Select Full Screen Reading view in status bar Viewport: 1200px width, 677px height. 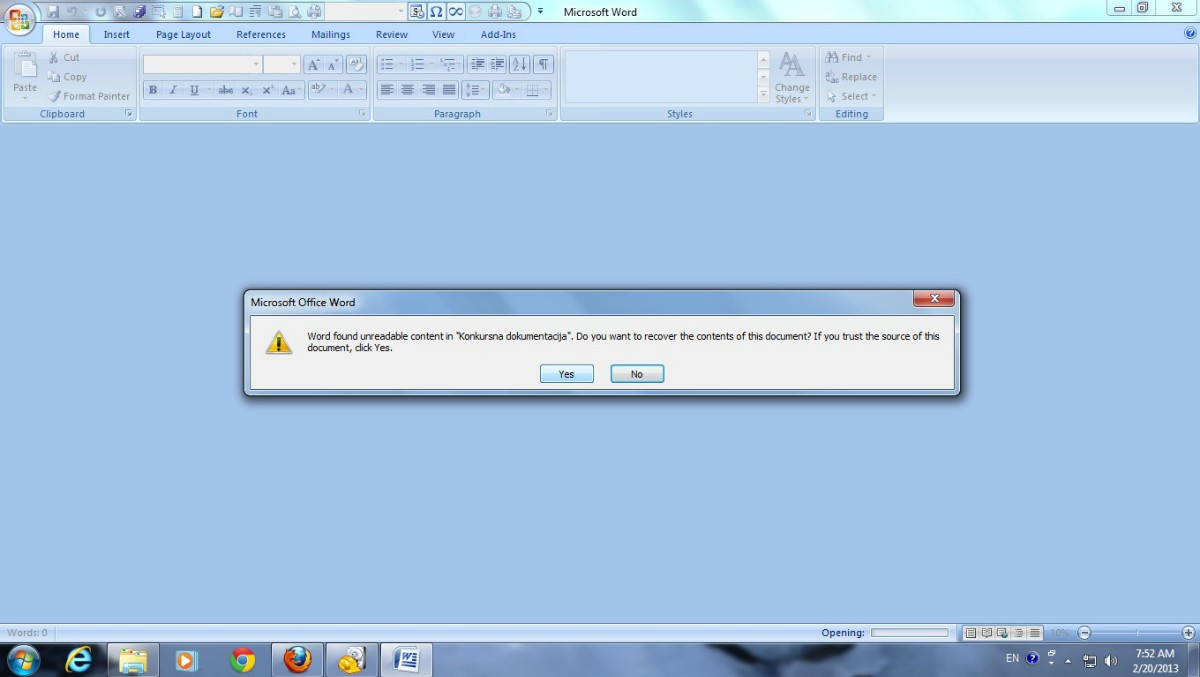tap(987, 633)
